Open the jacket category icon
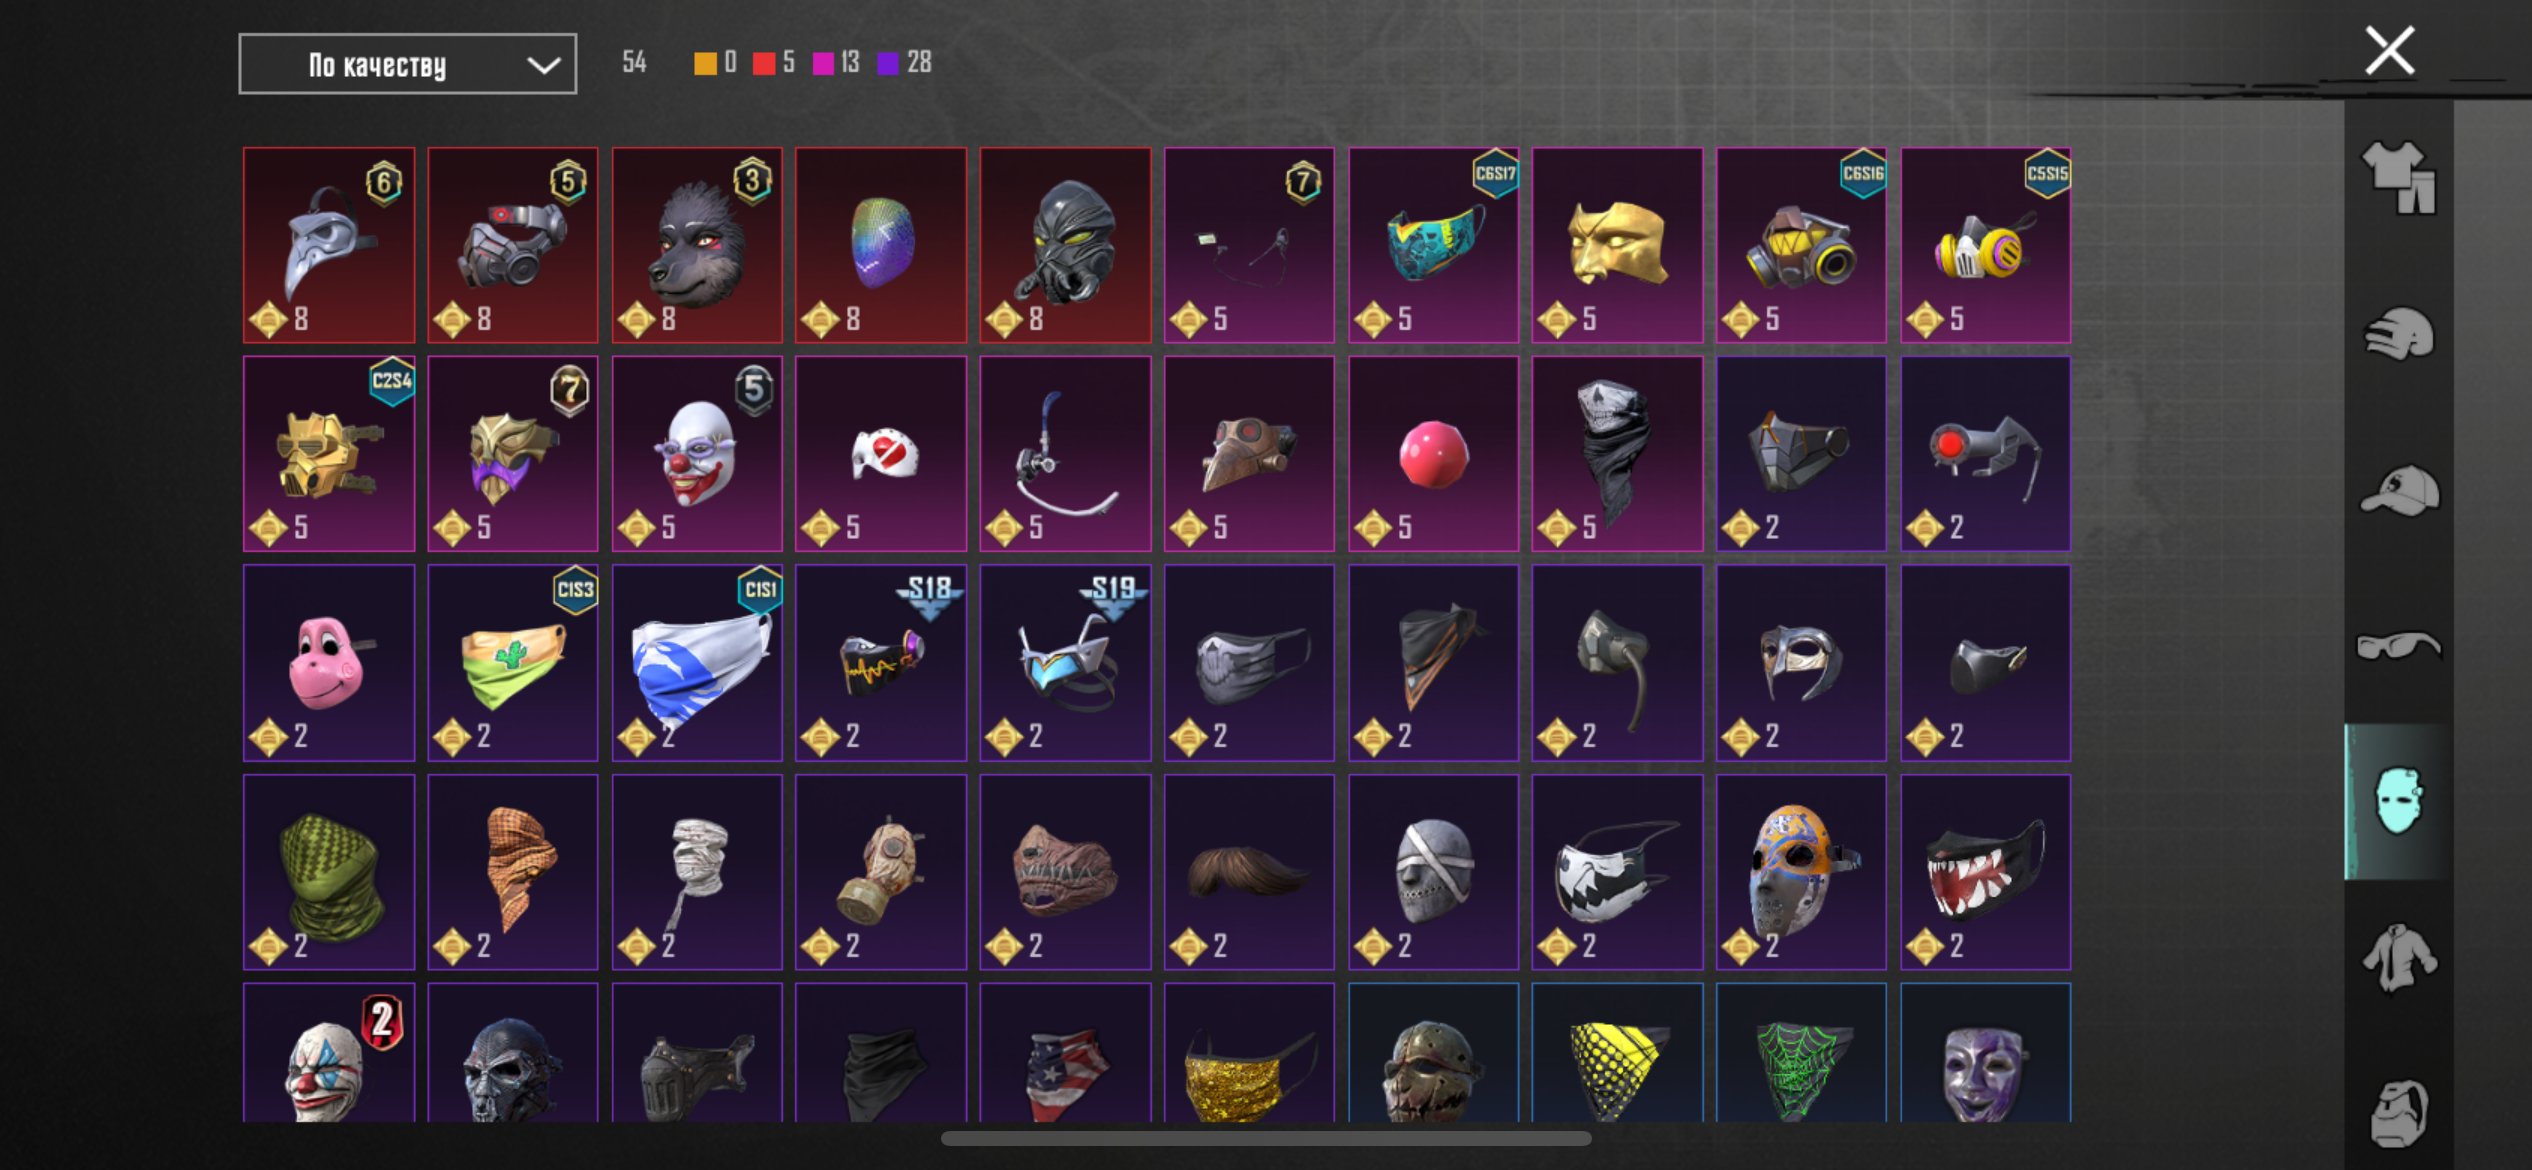Screen dimensions: 2532x1170 pos(2399,958)
